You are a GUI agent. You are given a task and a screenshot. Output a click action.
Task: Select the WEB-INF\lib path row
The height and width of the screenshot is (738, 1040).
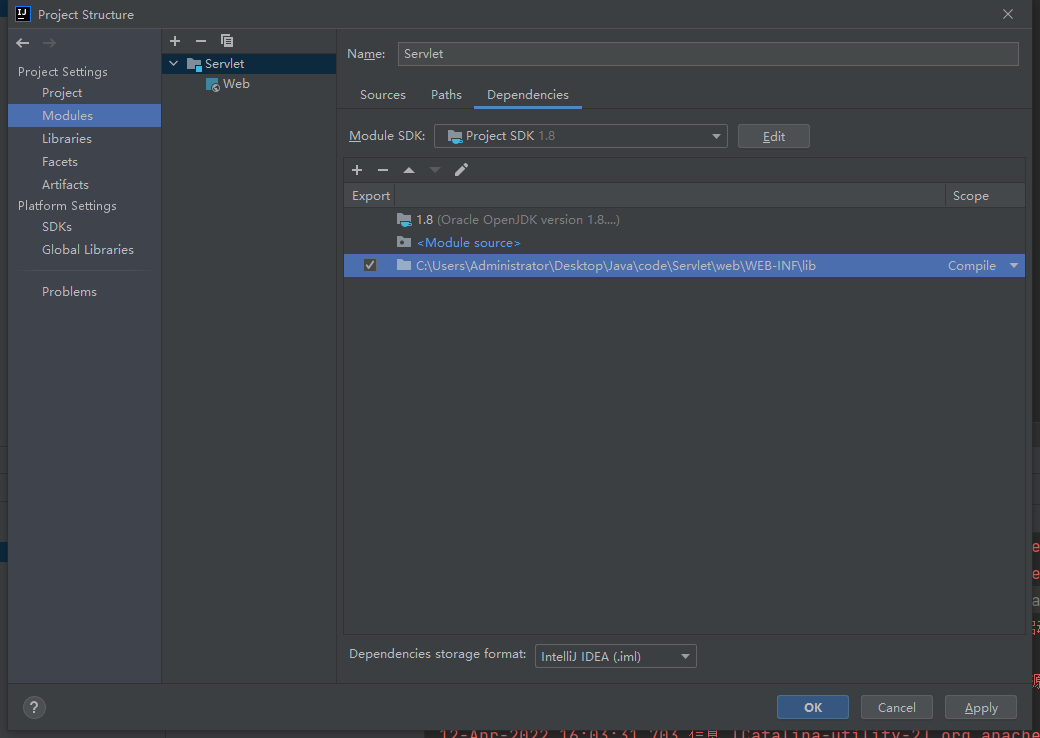[684, 266]
